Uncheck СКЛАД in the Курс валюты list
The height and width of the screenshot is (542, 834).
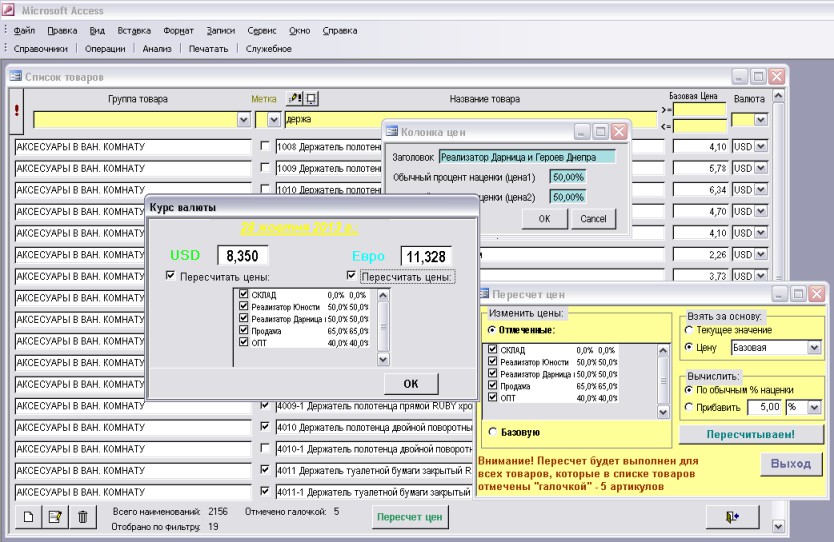[244, 294]
